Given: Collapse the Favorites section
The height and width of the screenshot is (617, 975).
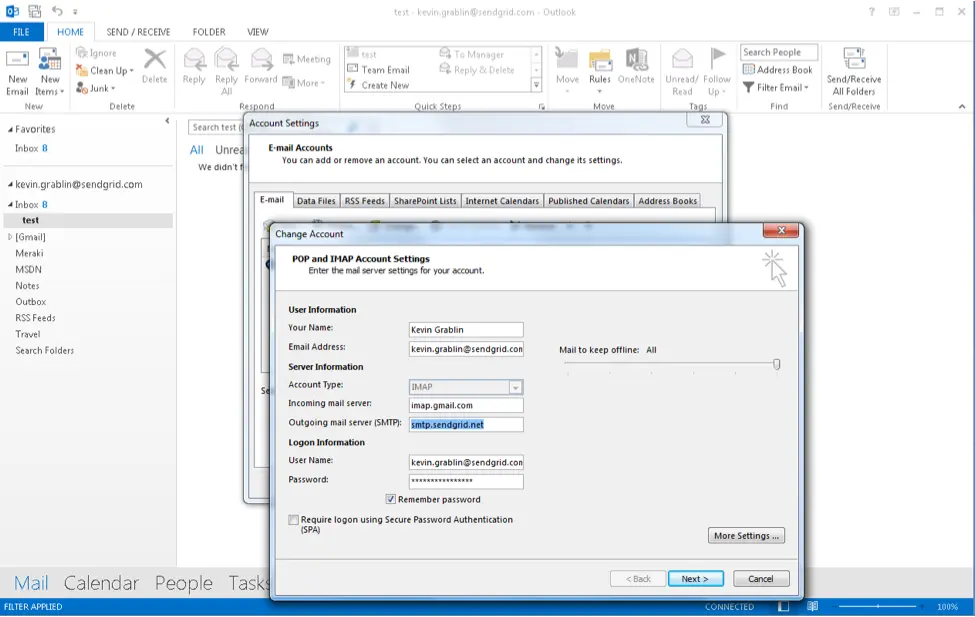Looking at the screenshot, I should coord(10,129).
